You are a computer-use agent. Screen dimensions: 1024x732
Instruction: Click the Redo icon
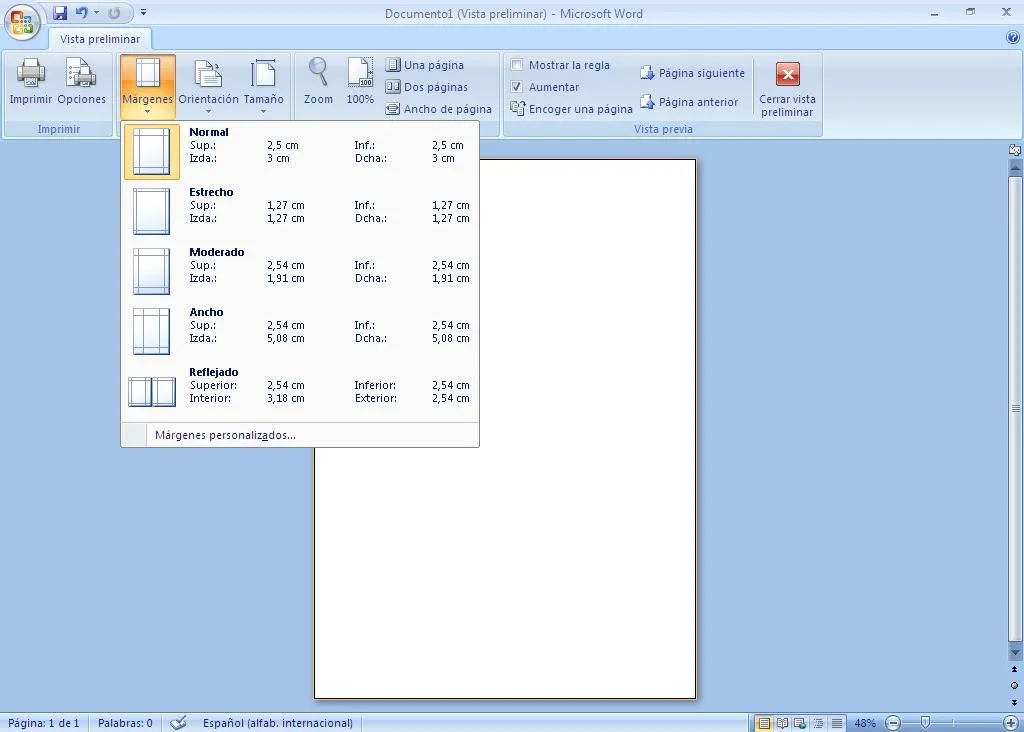pos(114,12)
